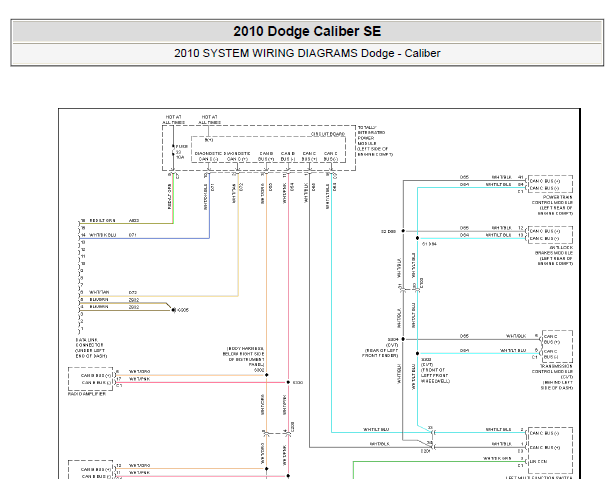
Task: Click the "LIN COM" terminal label
Action: (x=539, y=461)
